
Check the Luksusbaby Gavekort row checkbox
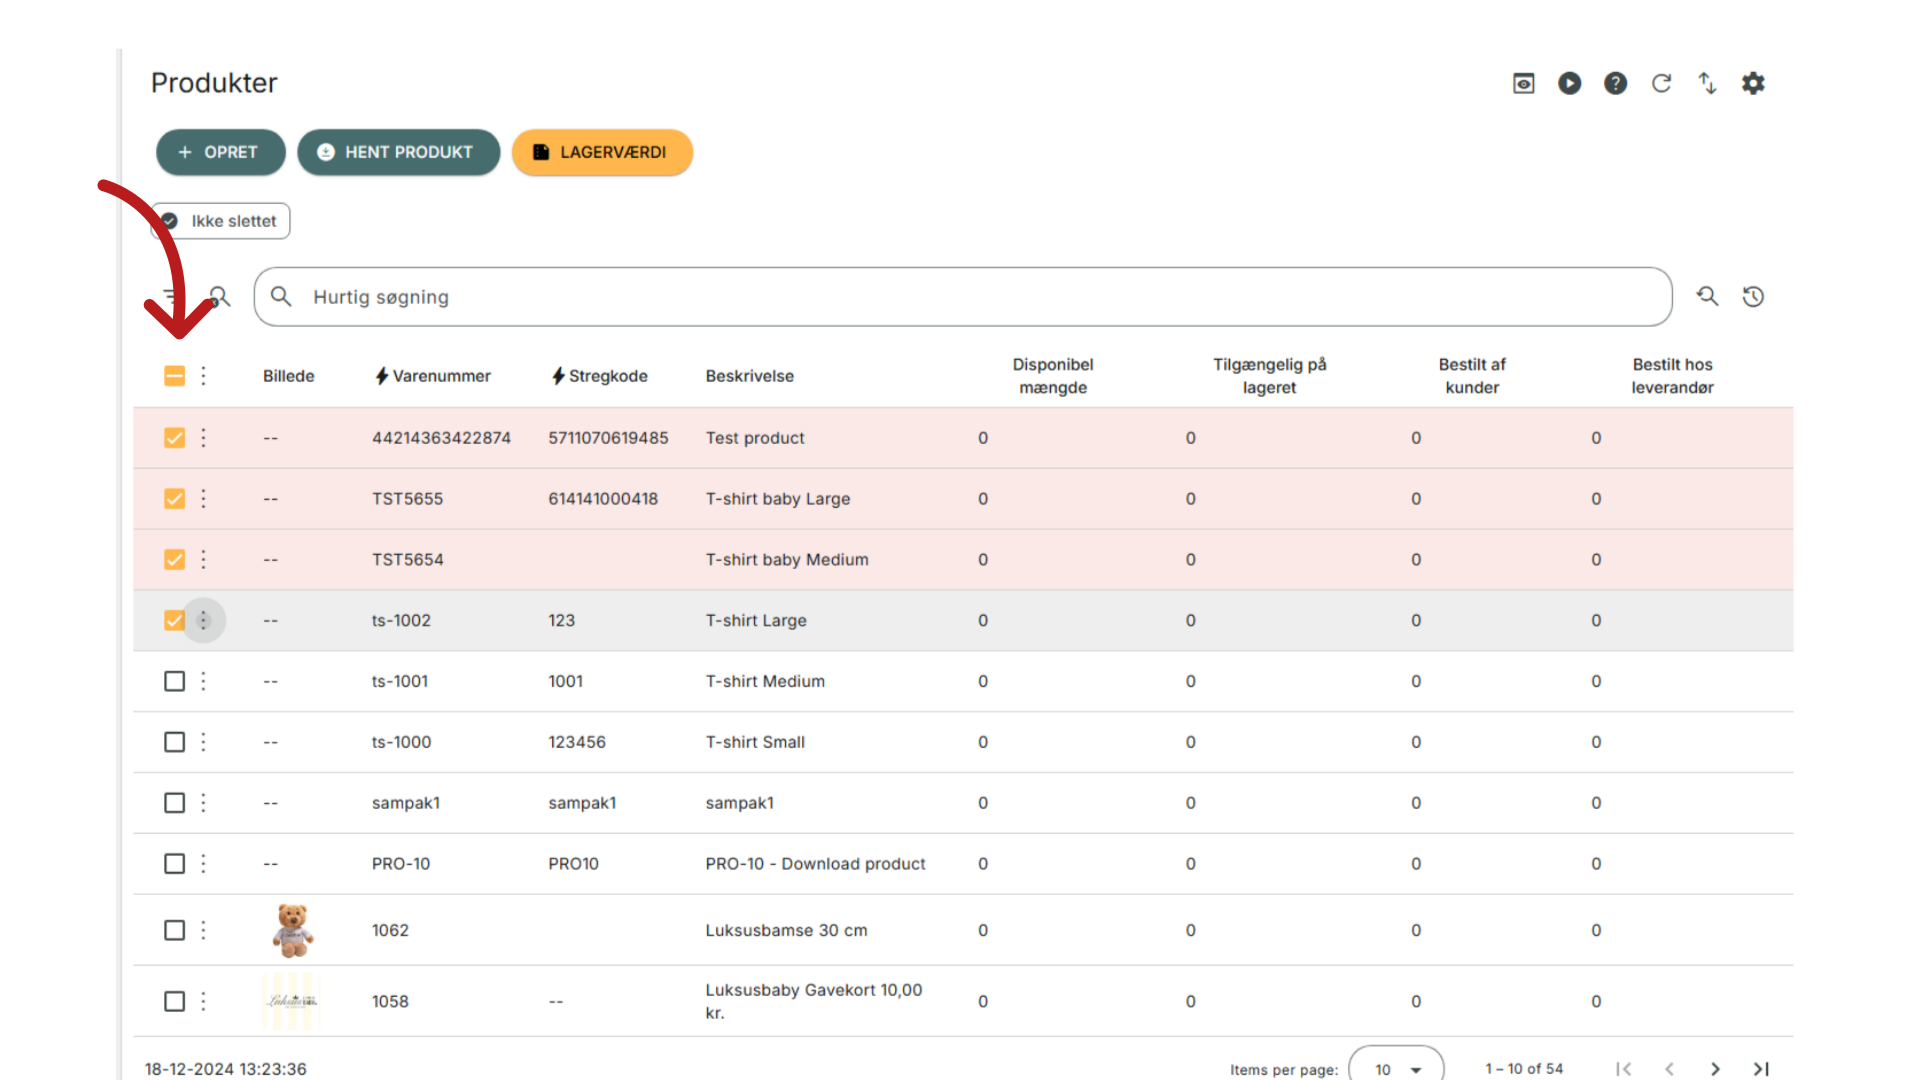174,1001
